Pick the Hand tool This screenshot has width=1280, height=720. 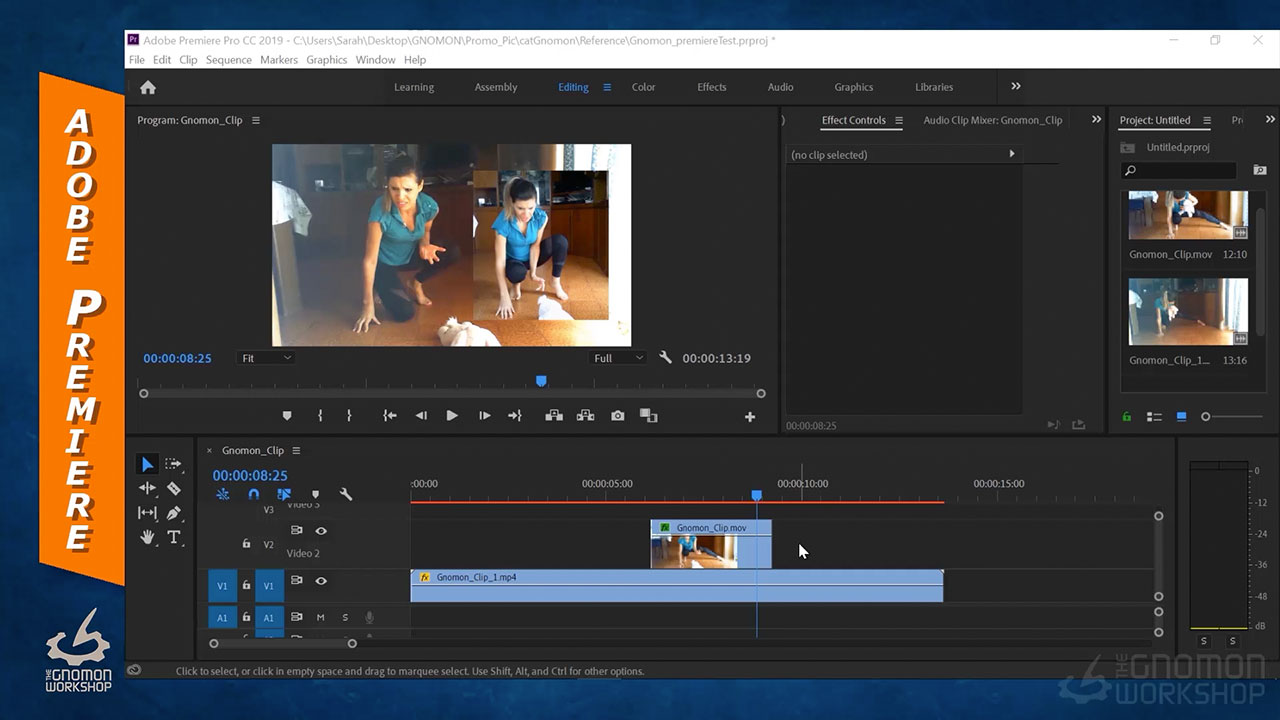147,537
